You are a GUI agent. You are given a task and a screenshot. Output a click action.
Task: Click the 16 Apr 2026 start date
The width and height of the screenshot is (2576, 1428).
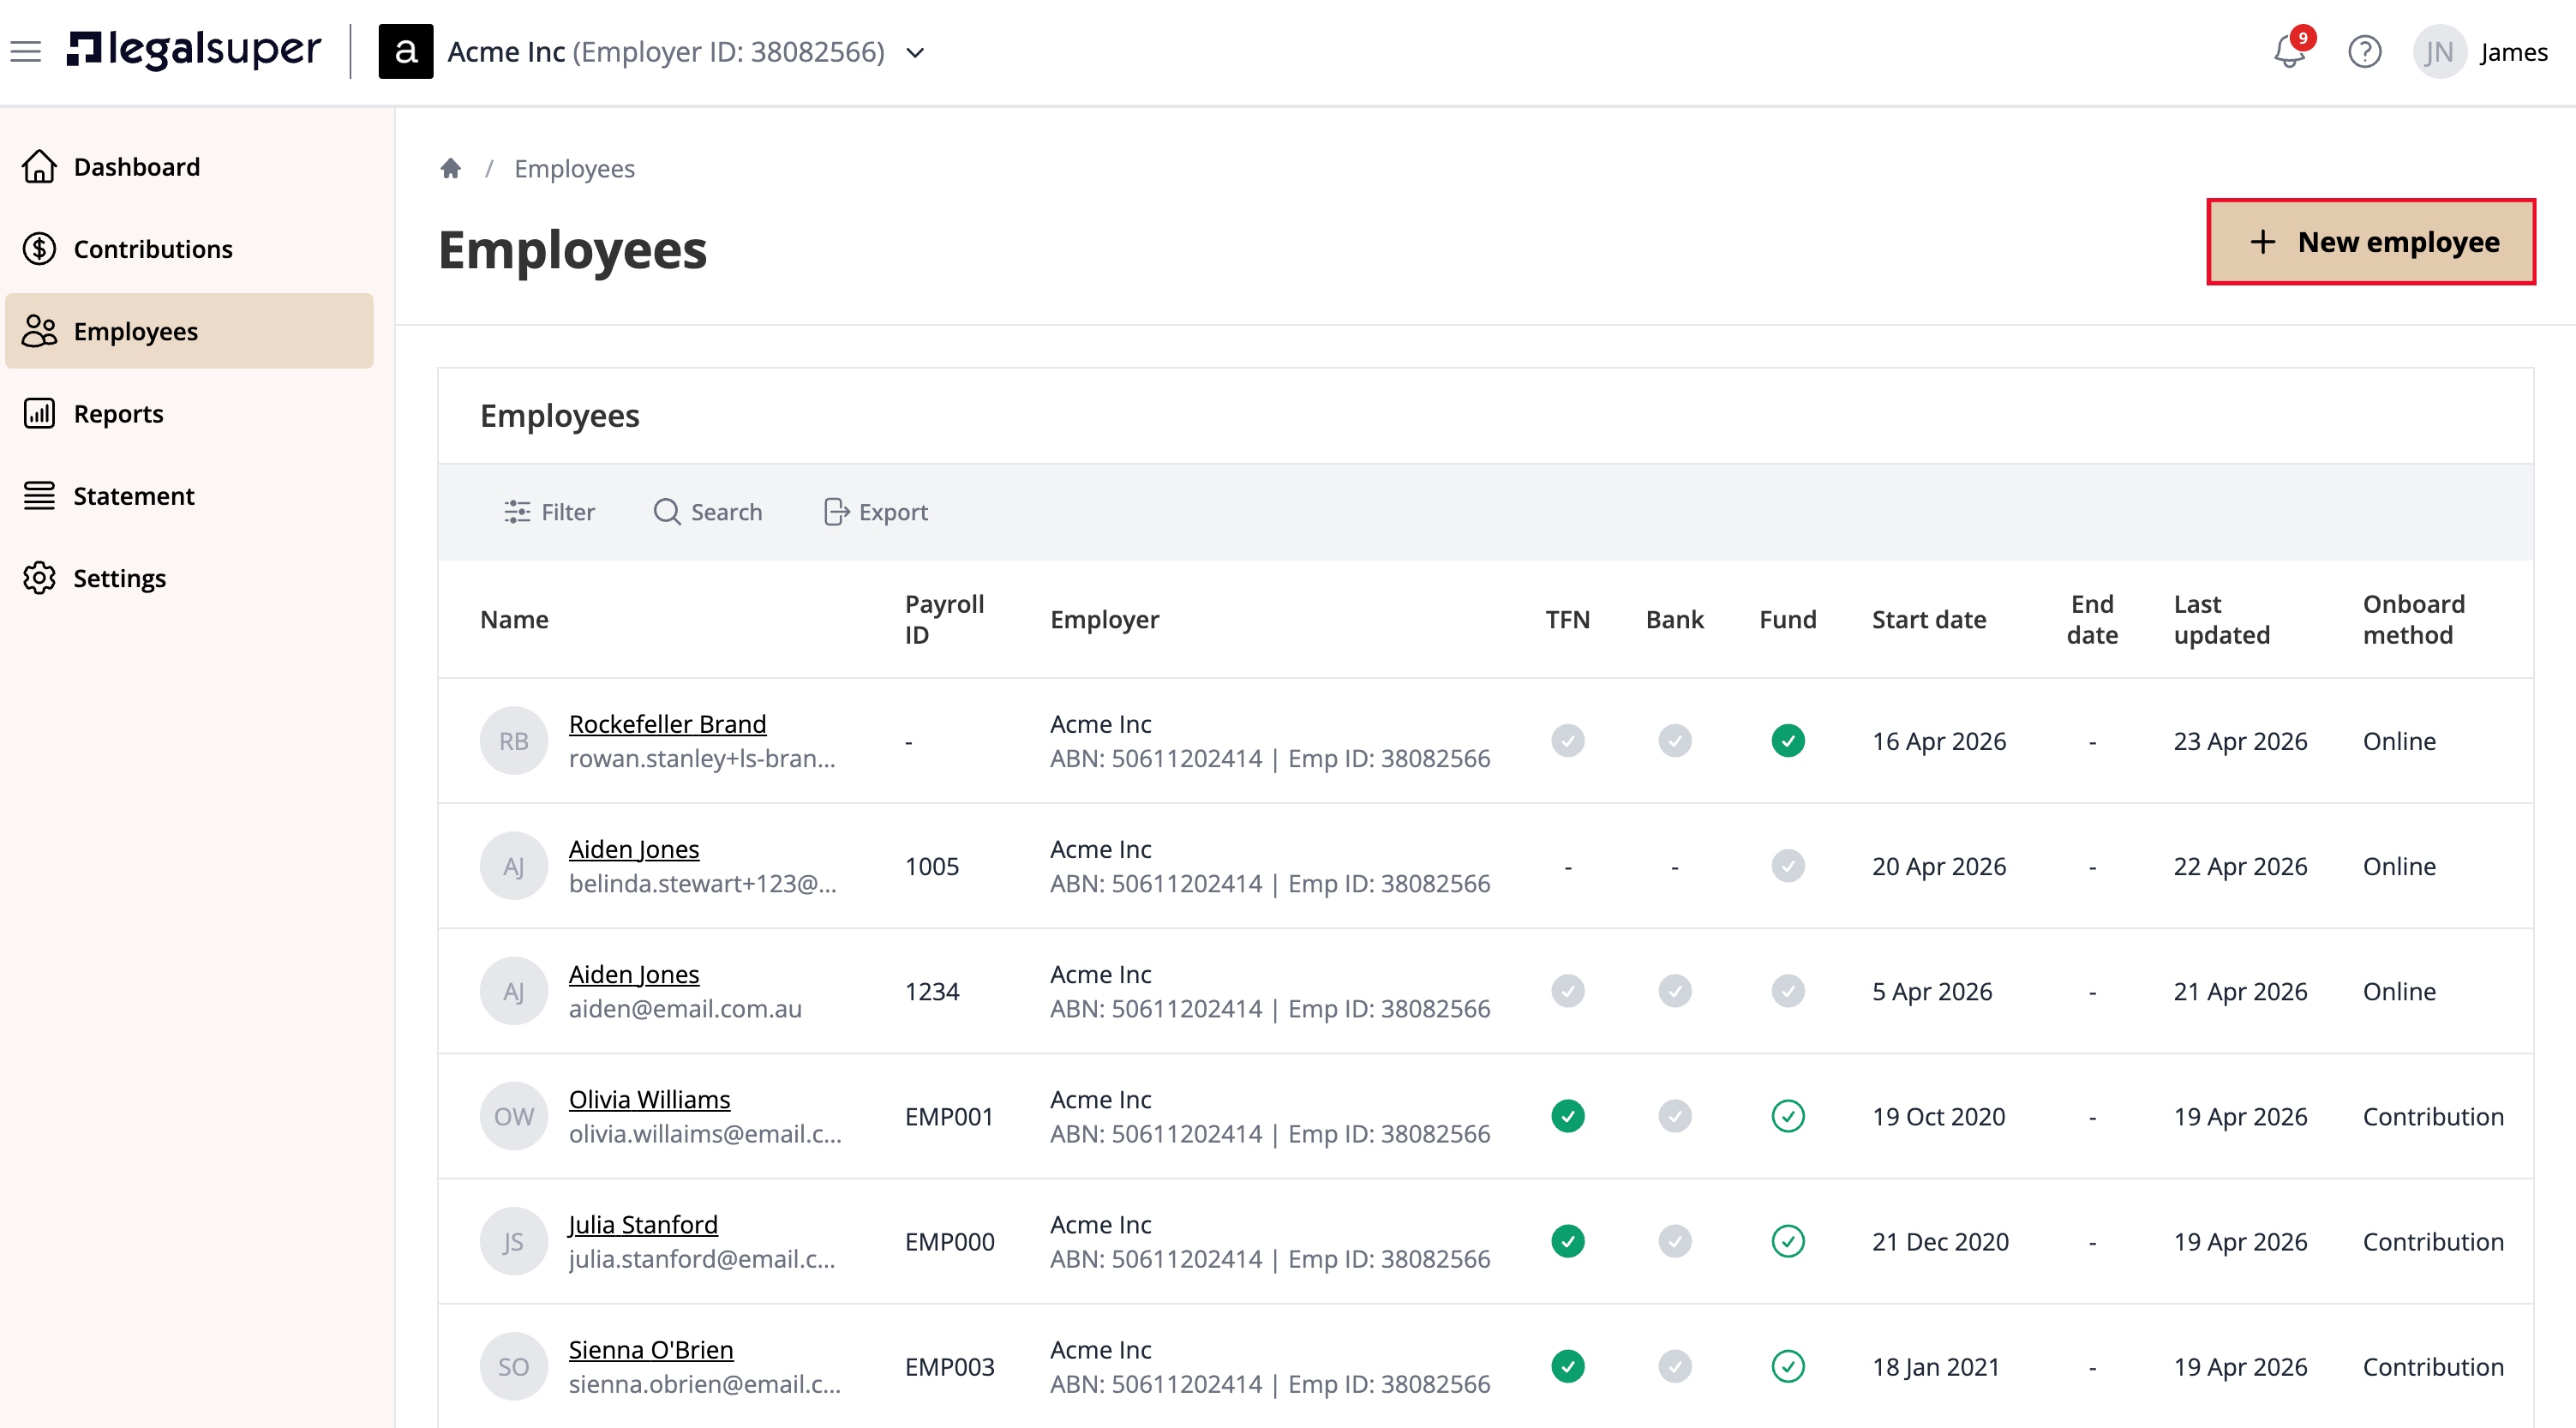[x=1938, y=741]
